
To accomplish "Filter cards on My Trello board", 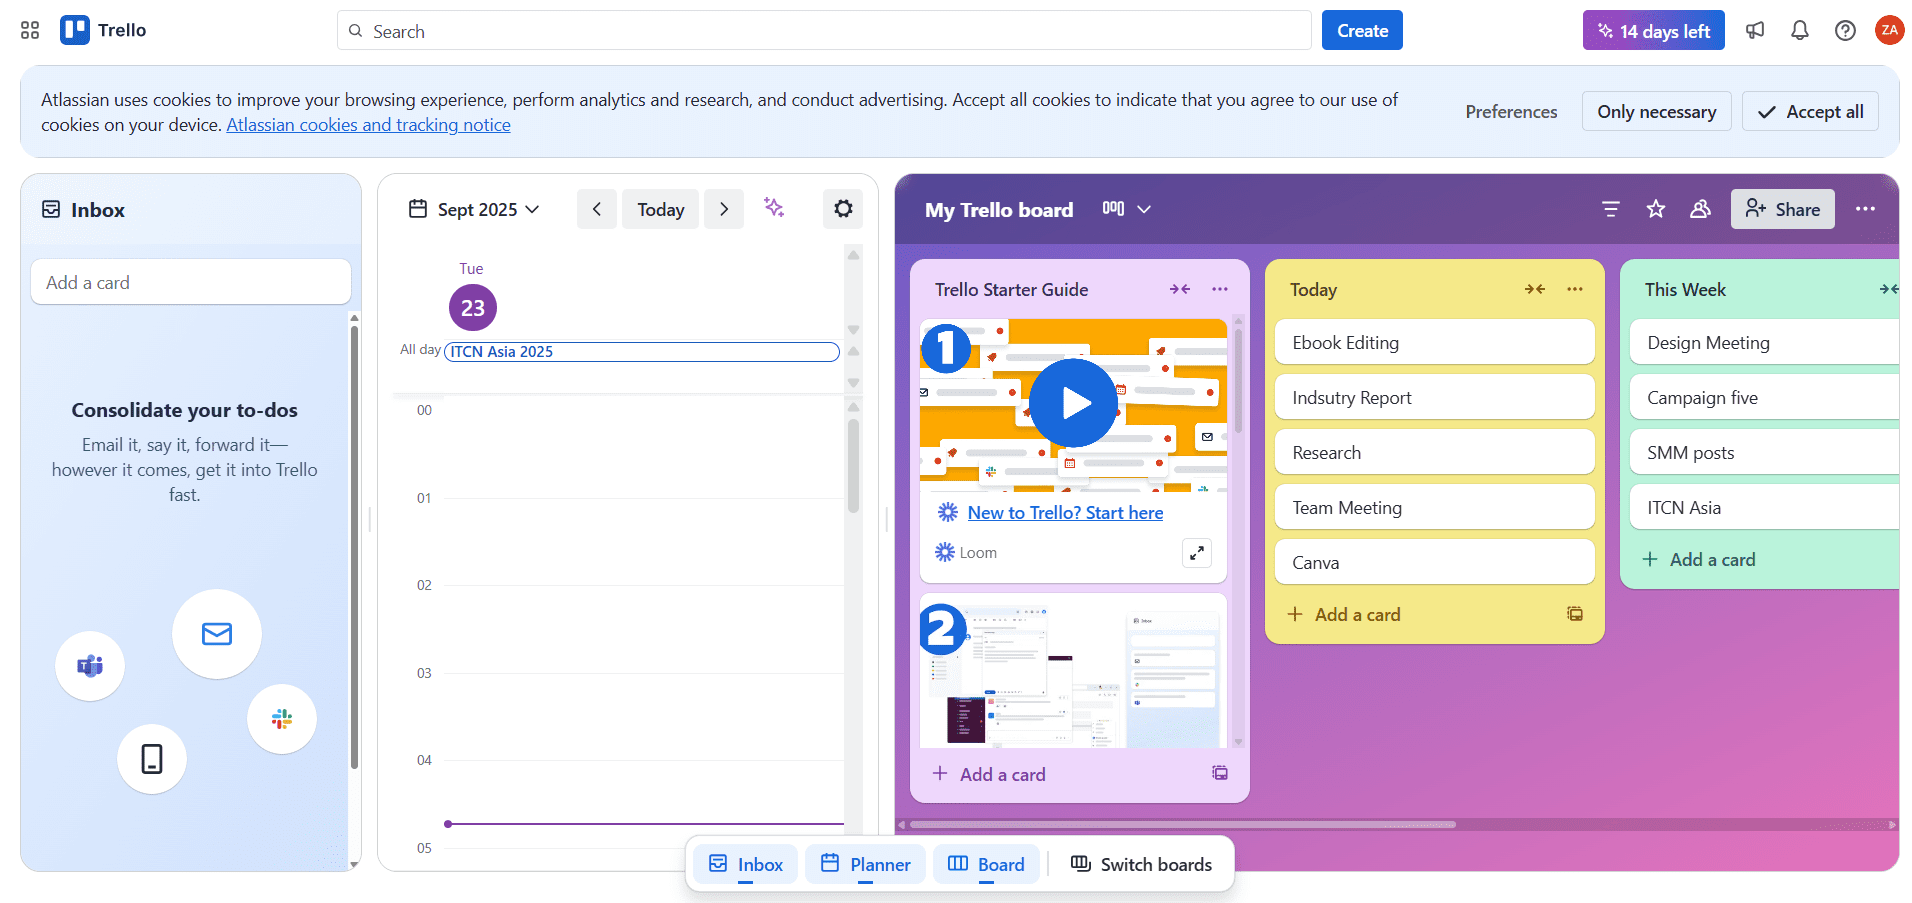I will (1610, 209).
